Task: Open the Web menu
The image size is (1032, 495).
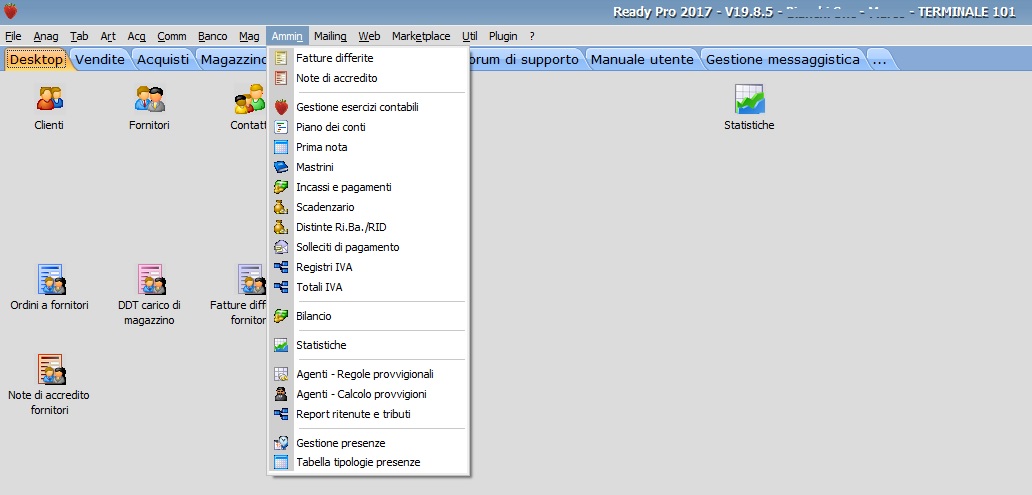Action: [x=369, y=36]
